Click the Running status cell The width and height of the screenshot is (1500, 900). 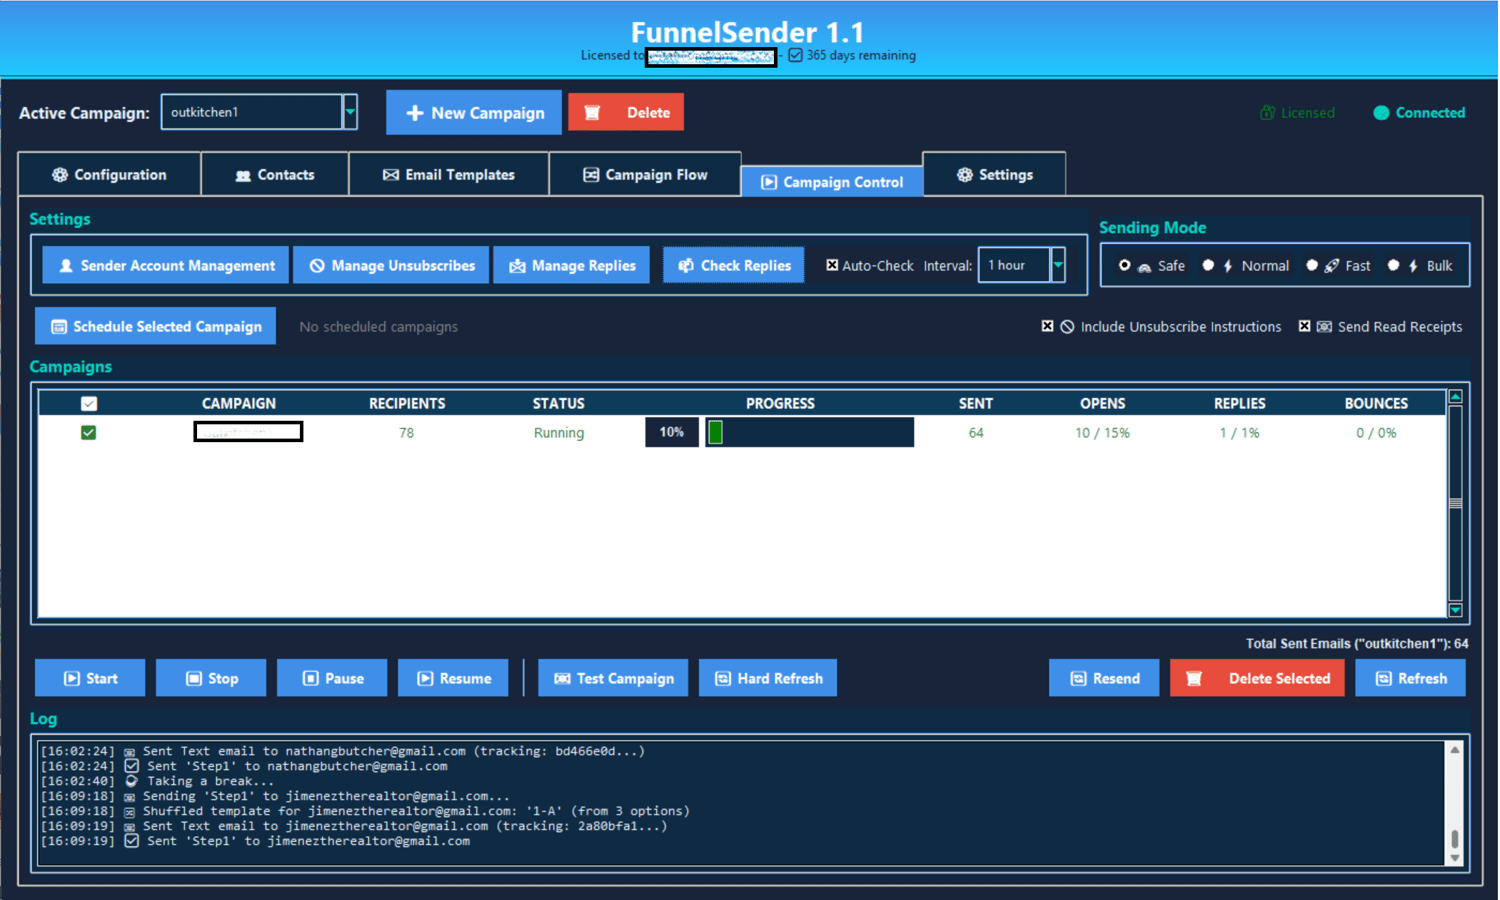(x=559, y=433)
